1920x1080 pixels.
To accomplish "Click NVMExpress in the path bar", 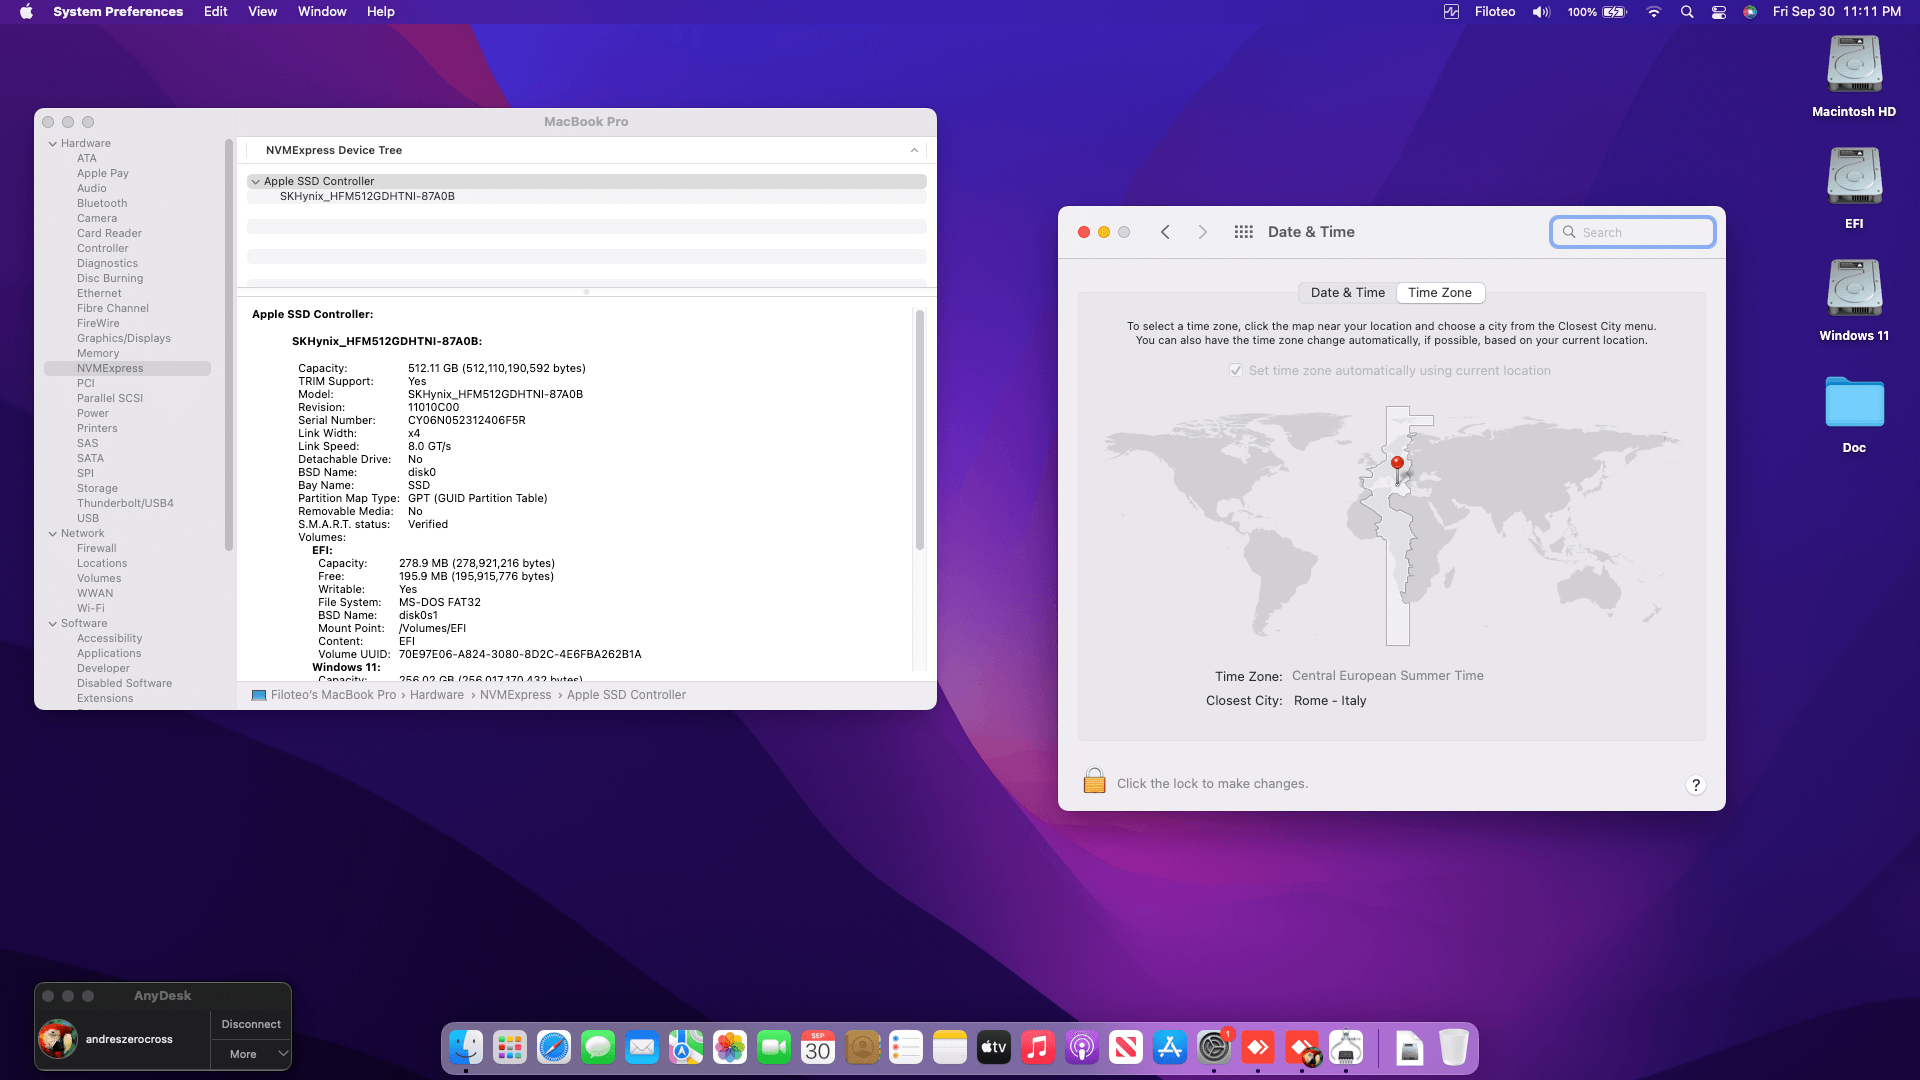I will 516,695.
